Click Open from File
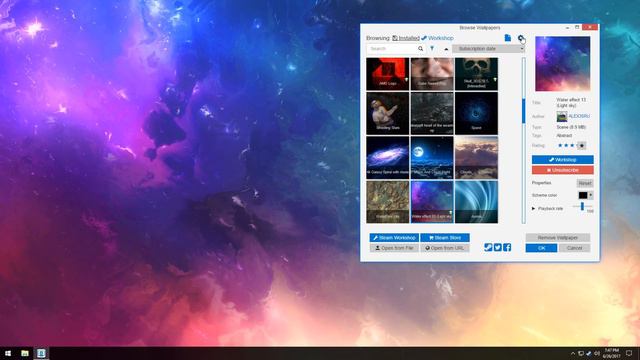Screen dimensions: 640x360 click(x=394, y=248)
